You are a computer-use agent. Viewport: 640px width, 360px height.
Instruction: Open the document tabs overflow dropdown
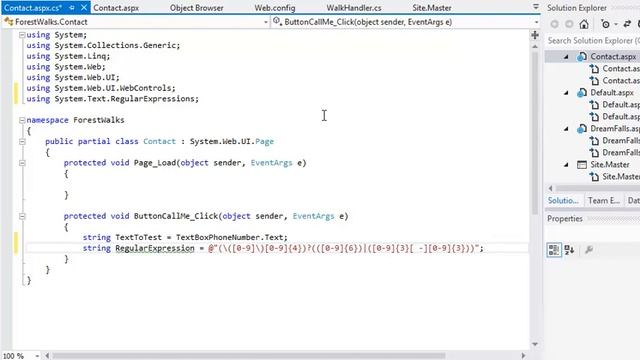(x=536, y=7)
